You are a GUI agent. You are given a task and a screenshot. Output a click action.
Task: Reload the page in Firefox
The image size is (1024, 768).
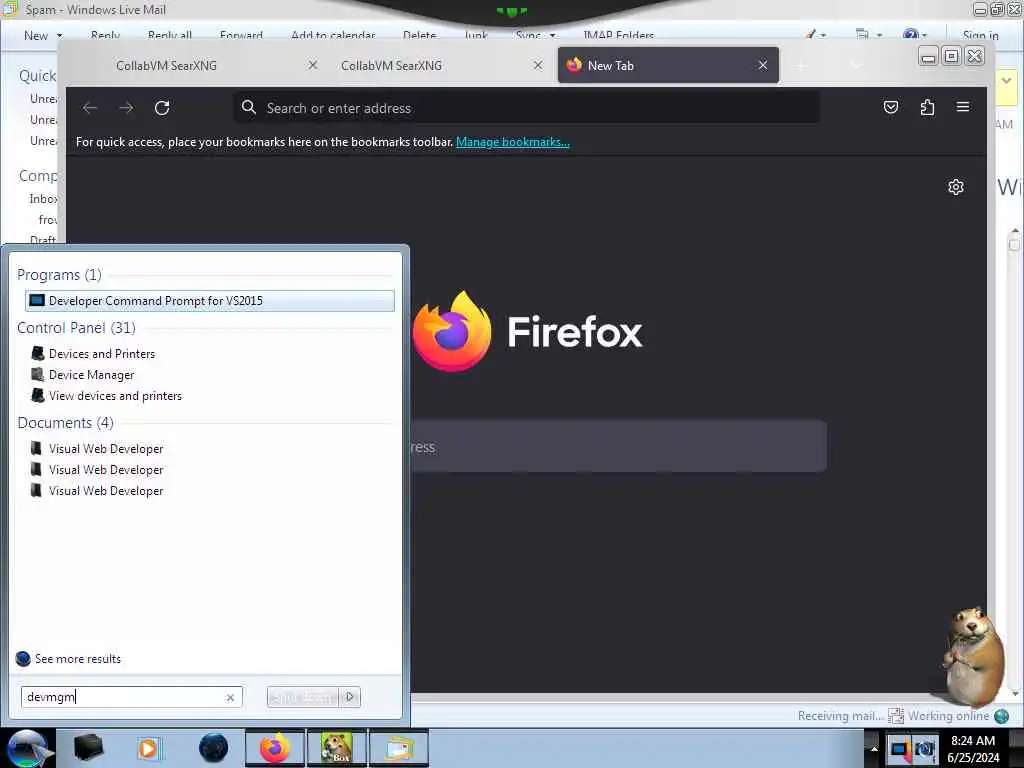(x=162, y=108)
